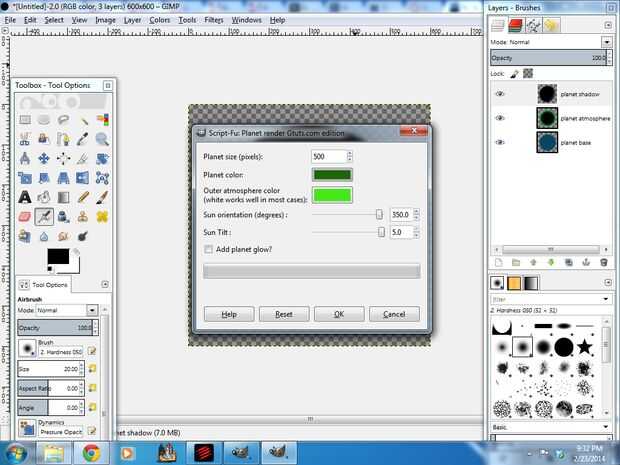
Task: Open Airbrush Mode dropdown in Tool Options
Action: click(92, 310)
